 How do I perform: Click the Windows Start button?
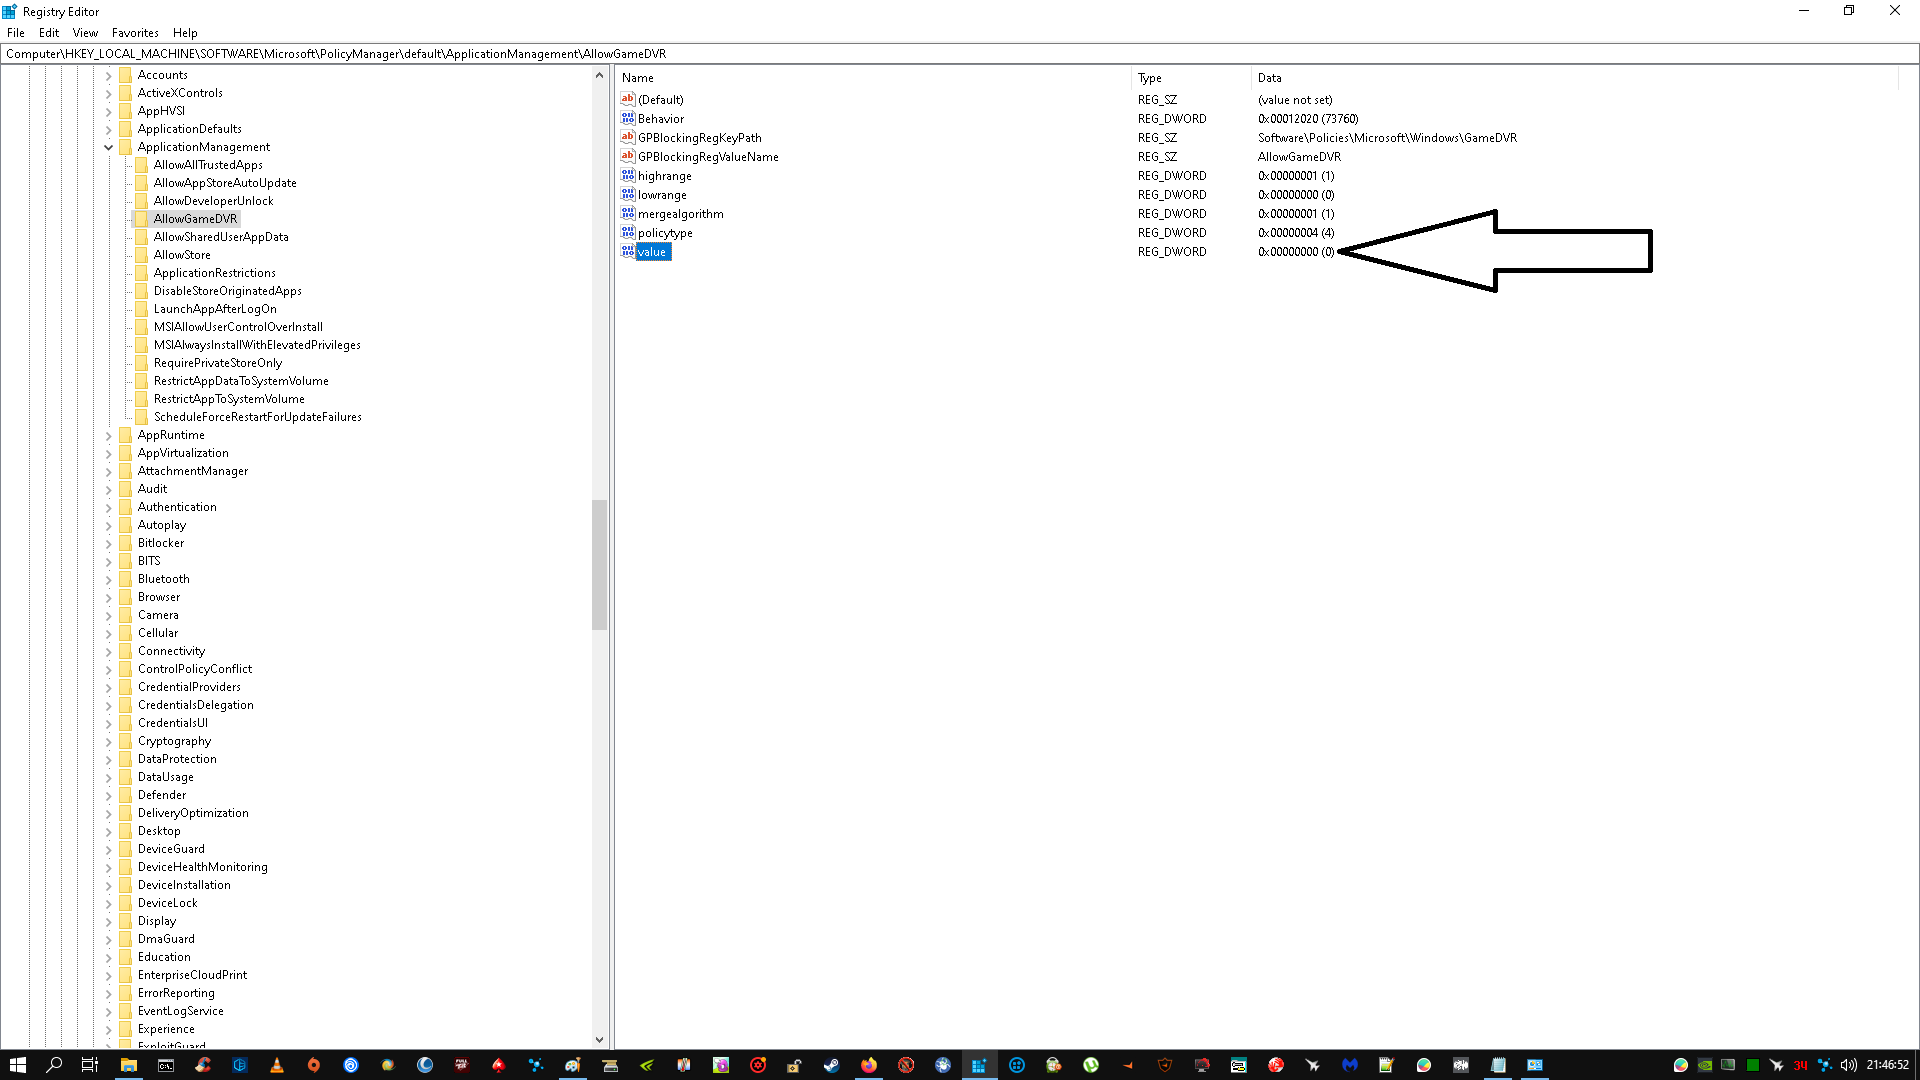[x=17, y=1065]
